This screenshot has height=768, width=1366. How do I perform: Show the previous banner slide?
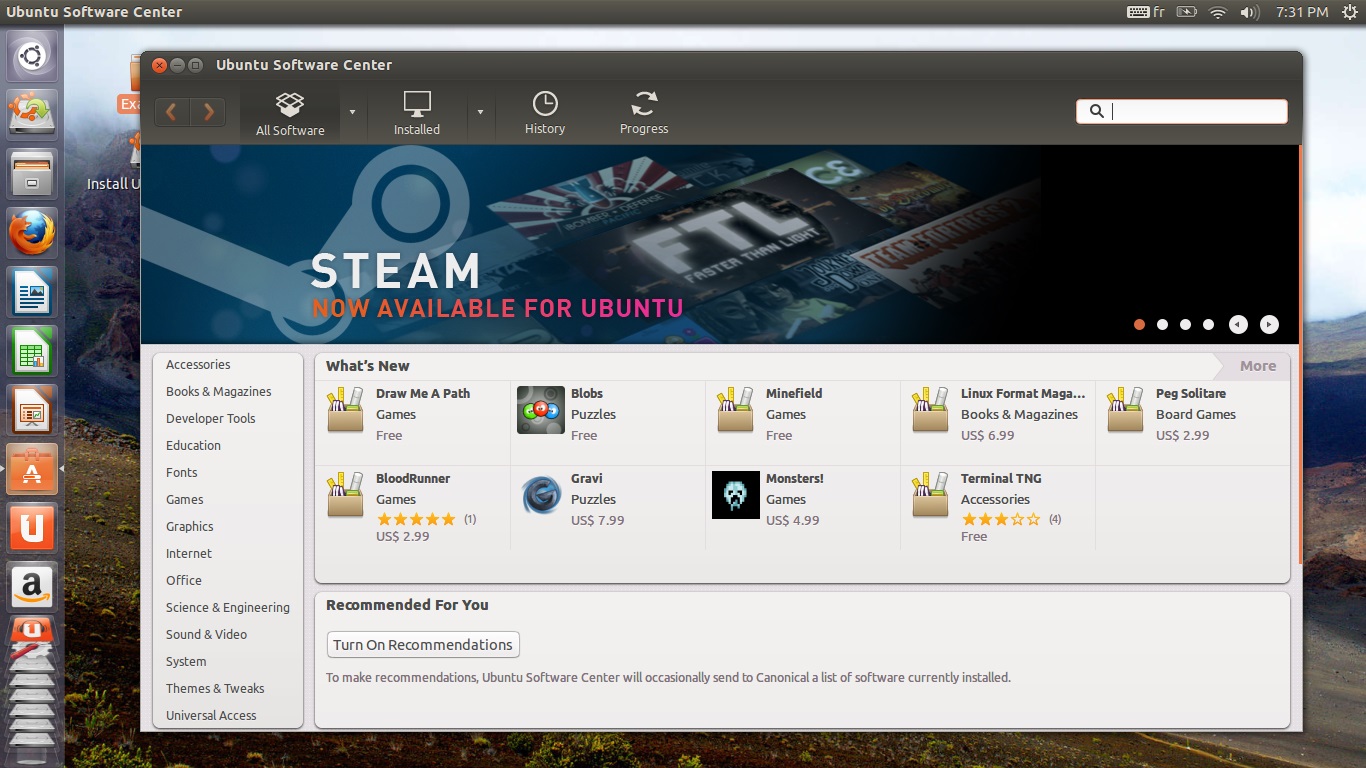(x=1238, y=324)
